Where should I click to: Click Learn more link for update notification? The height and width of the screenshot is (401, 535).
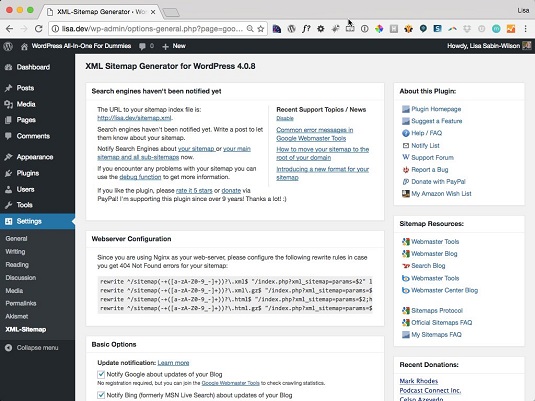[x=173, y=363]
